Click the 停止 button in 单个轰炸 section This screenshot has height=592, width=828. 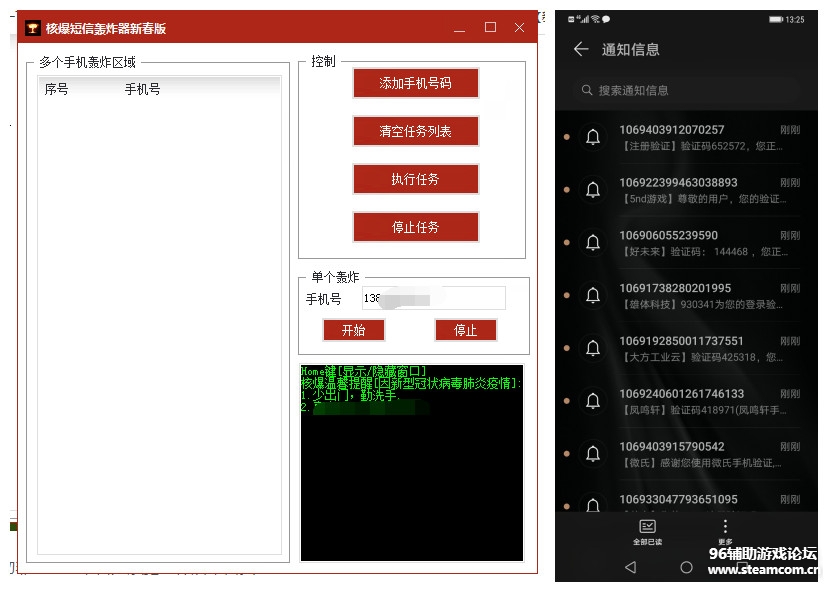pyautogui.click(x=465, y=330)
